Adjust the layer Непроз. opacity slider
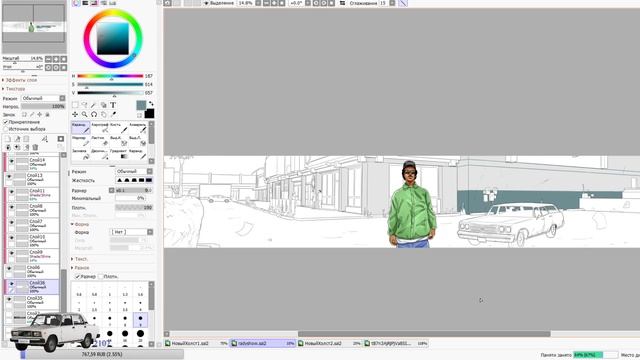 tap(43, 107)
